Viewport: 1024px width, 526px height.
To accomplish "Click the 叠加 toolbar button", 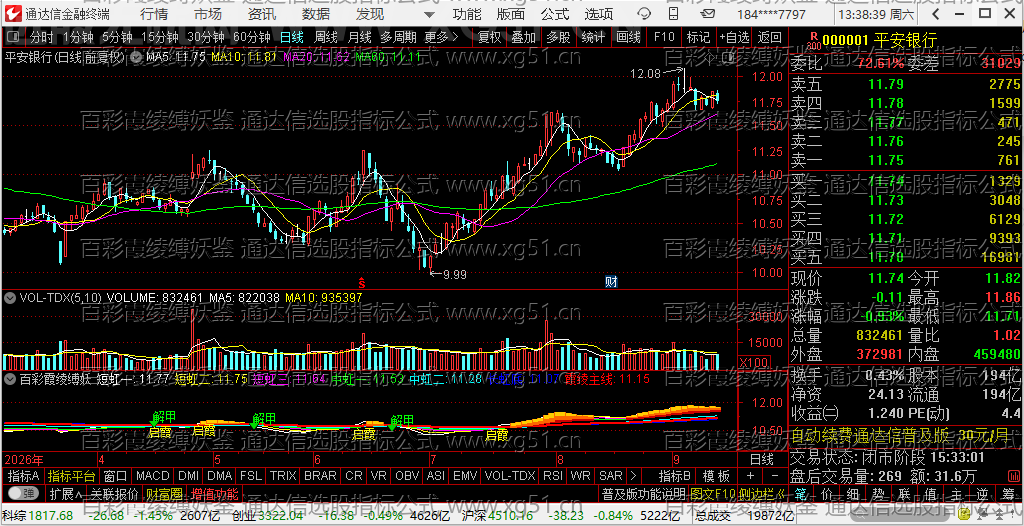I will tap(523, 37).
